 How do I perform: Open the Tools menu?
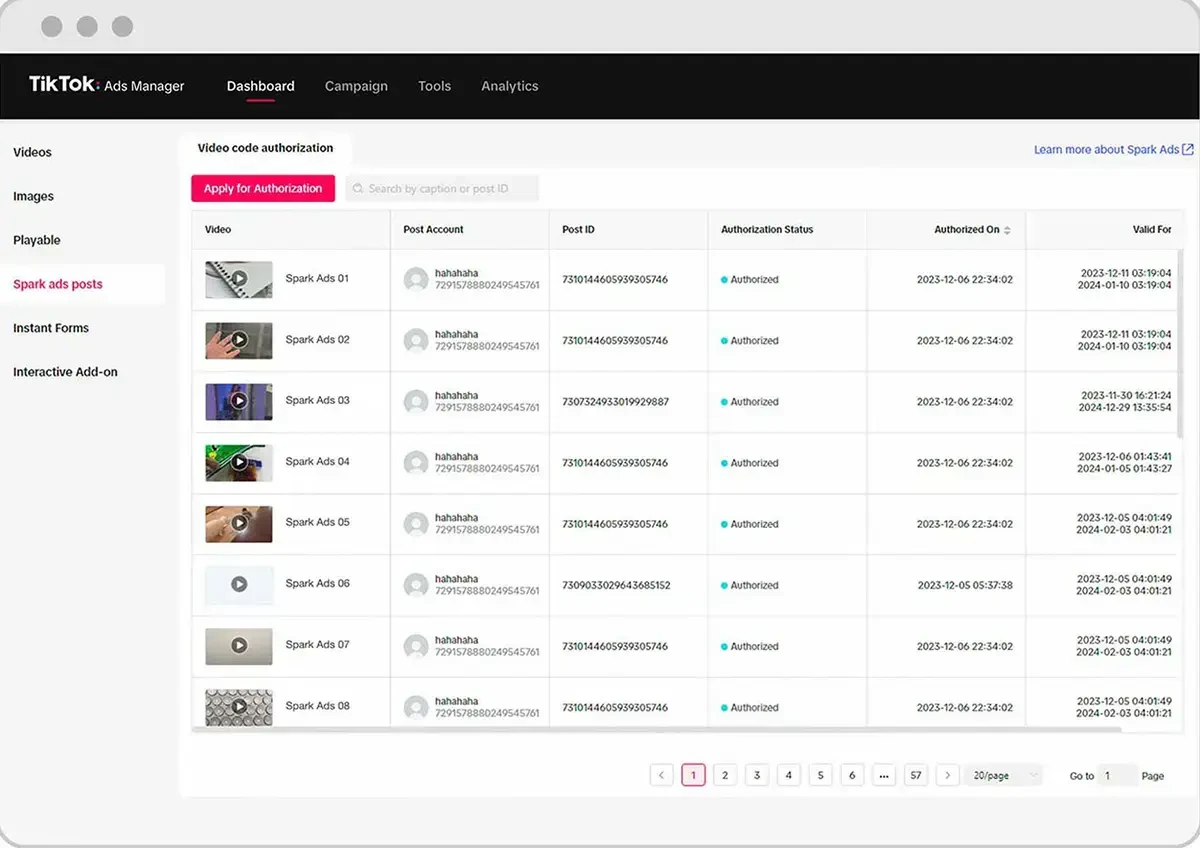click(x=434, y=86)
